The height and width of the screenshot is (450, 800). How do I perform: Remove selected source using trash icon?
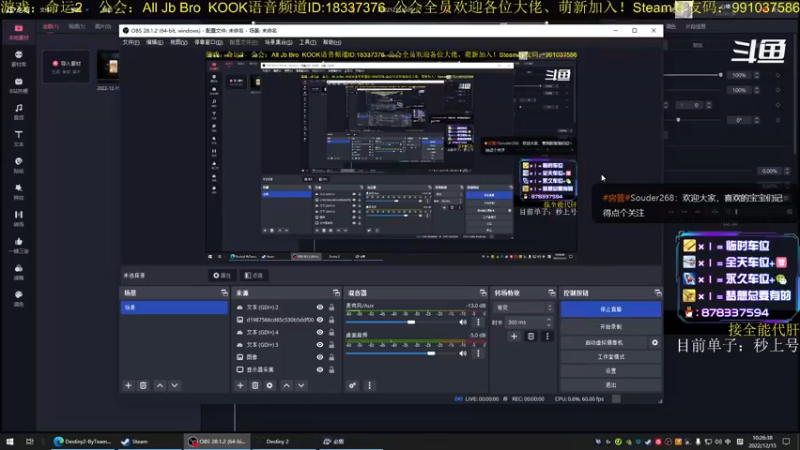click(255, 385)
